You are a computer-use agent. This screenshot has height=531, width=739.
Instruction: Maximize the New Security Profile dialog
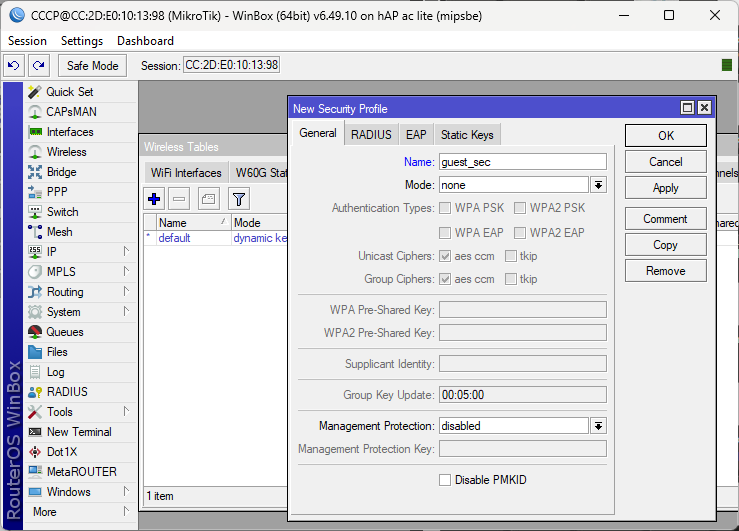[x=688, y=108]
